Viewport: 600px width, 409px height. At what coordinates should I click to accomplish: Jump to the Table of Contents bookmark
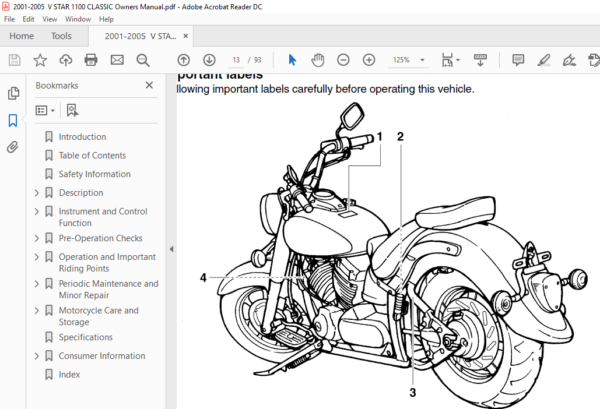(92, 155)
